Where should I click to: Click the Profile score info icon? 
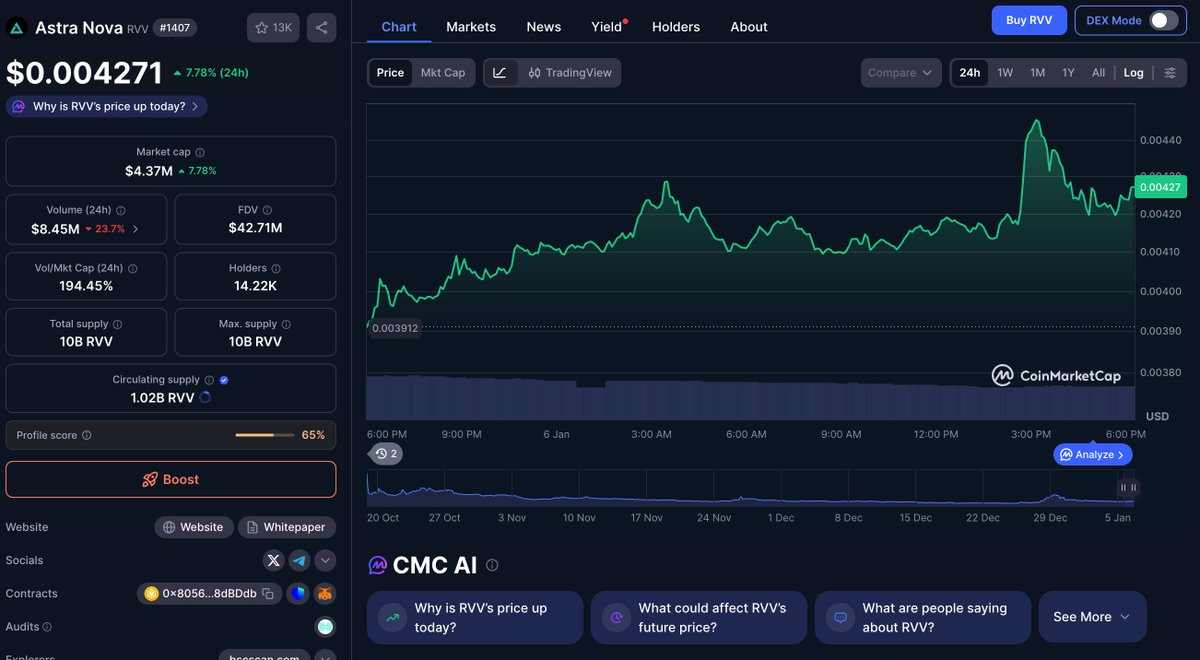pyautogui.click(x=86, y=435)
